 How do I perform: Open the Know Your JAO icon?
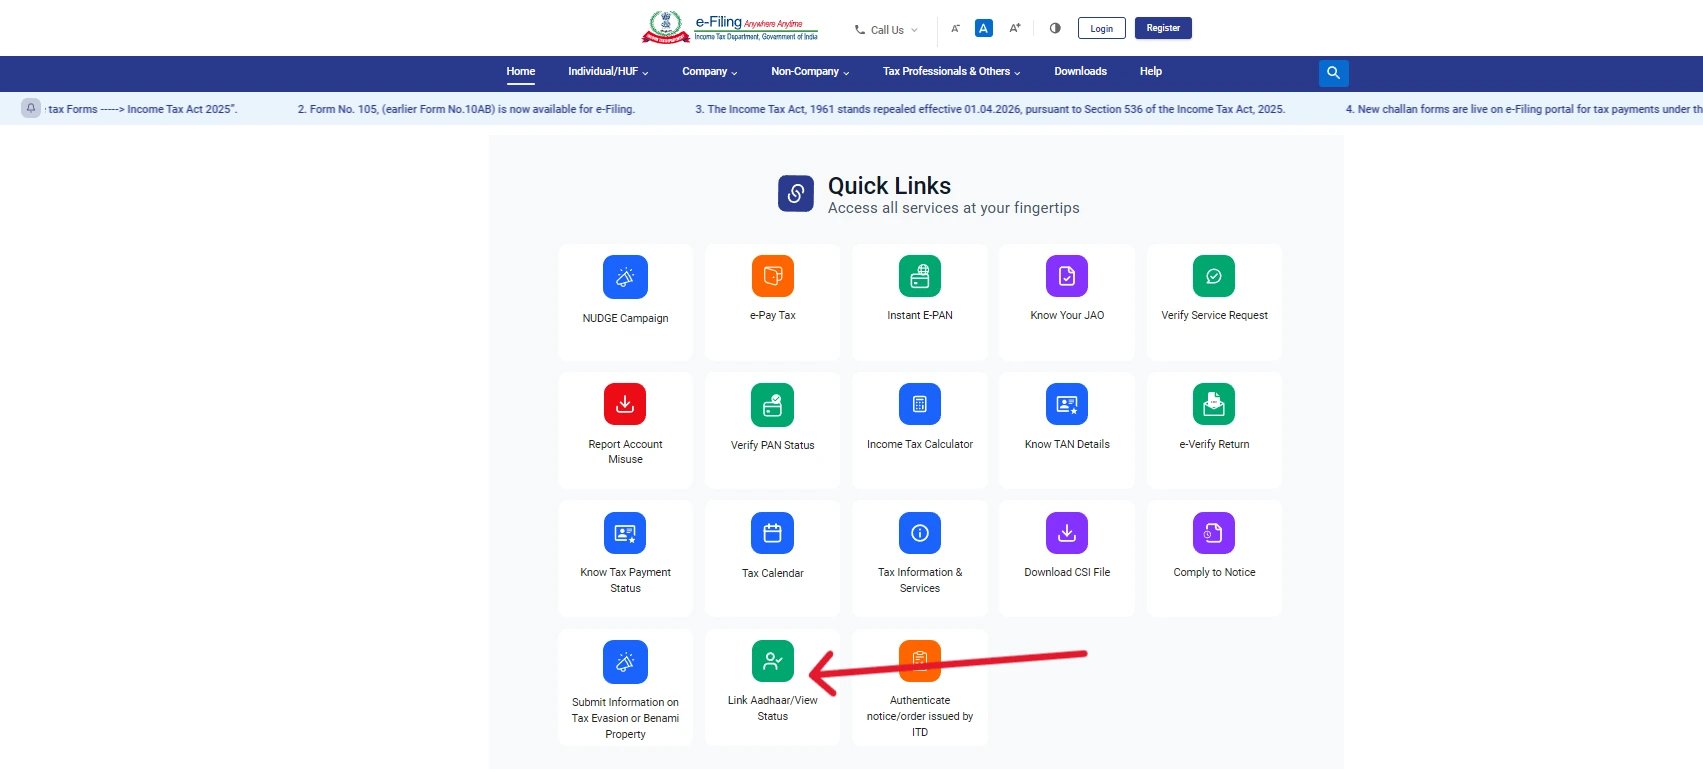pyautogui.click(x=1067, y=276)
